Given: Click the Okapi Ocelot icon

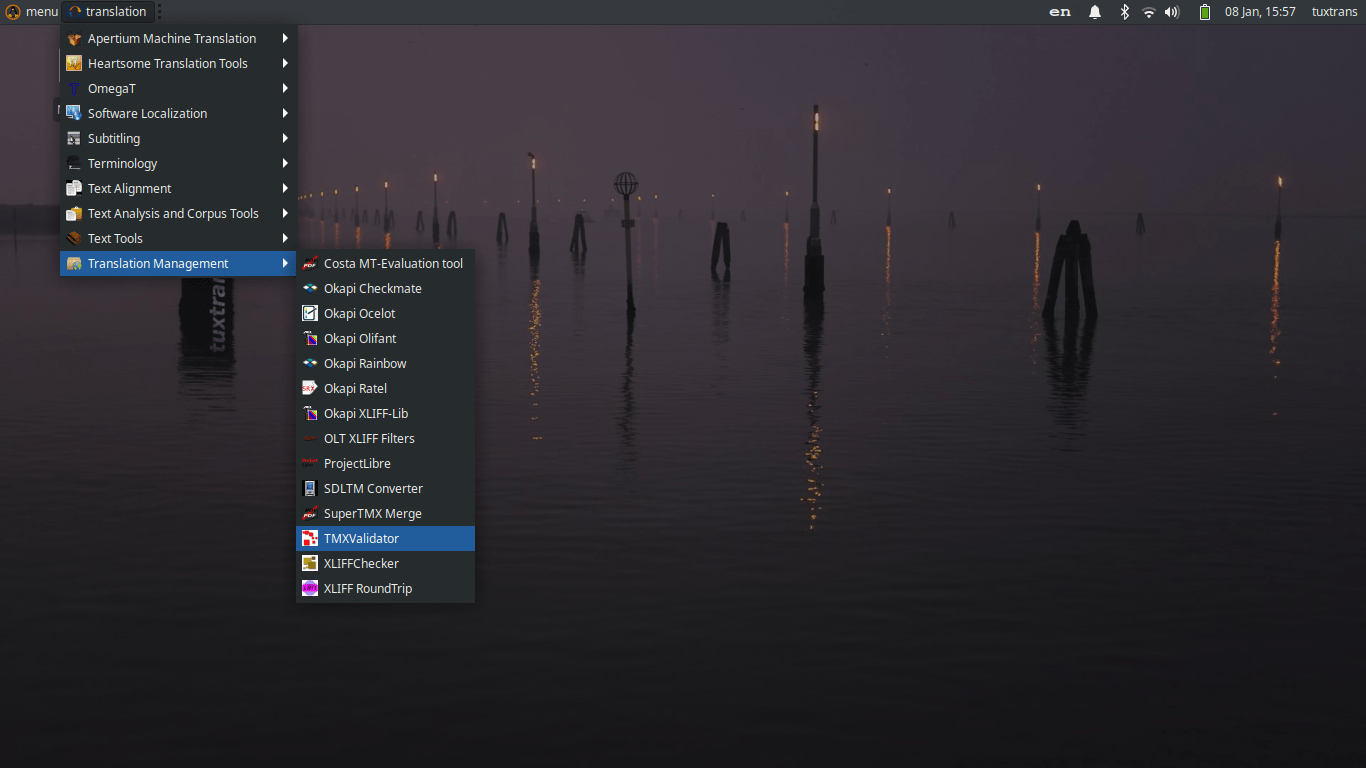Looking at the screenshot, I should click(x=310, y=314).
